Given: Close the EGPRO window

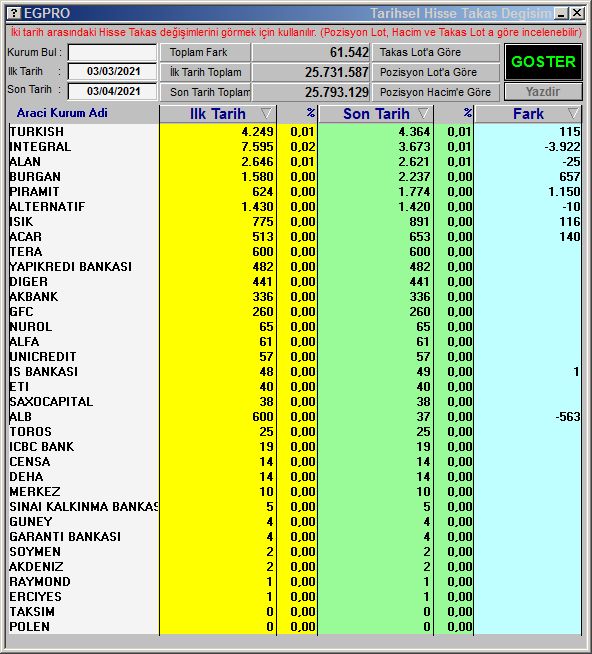Looking at the screenshot, I should 577,13.
